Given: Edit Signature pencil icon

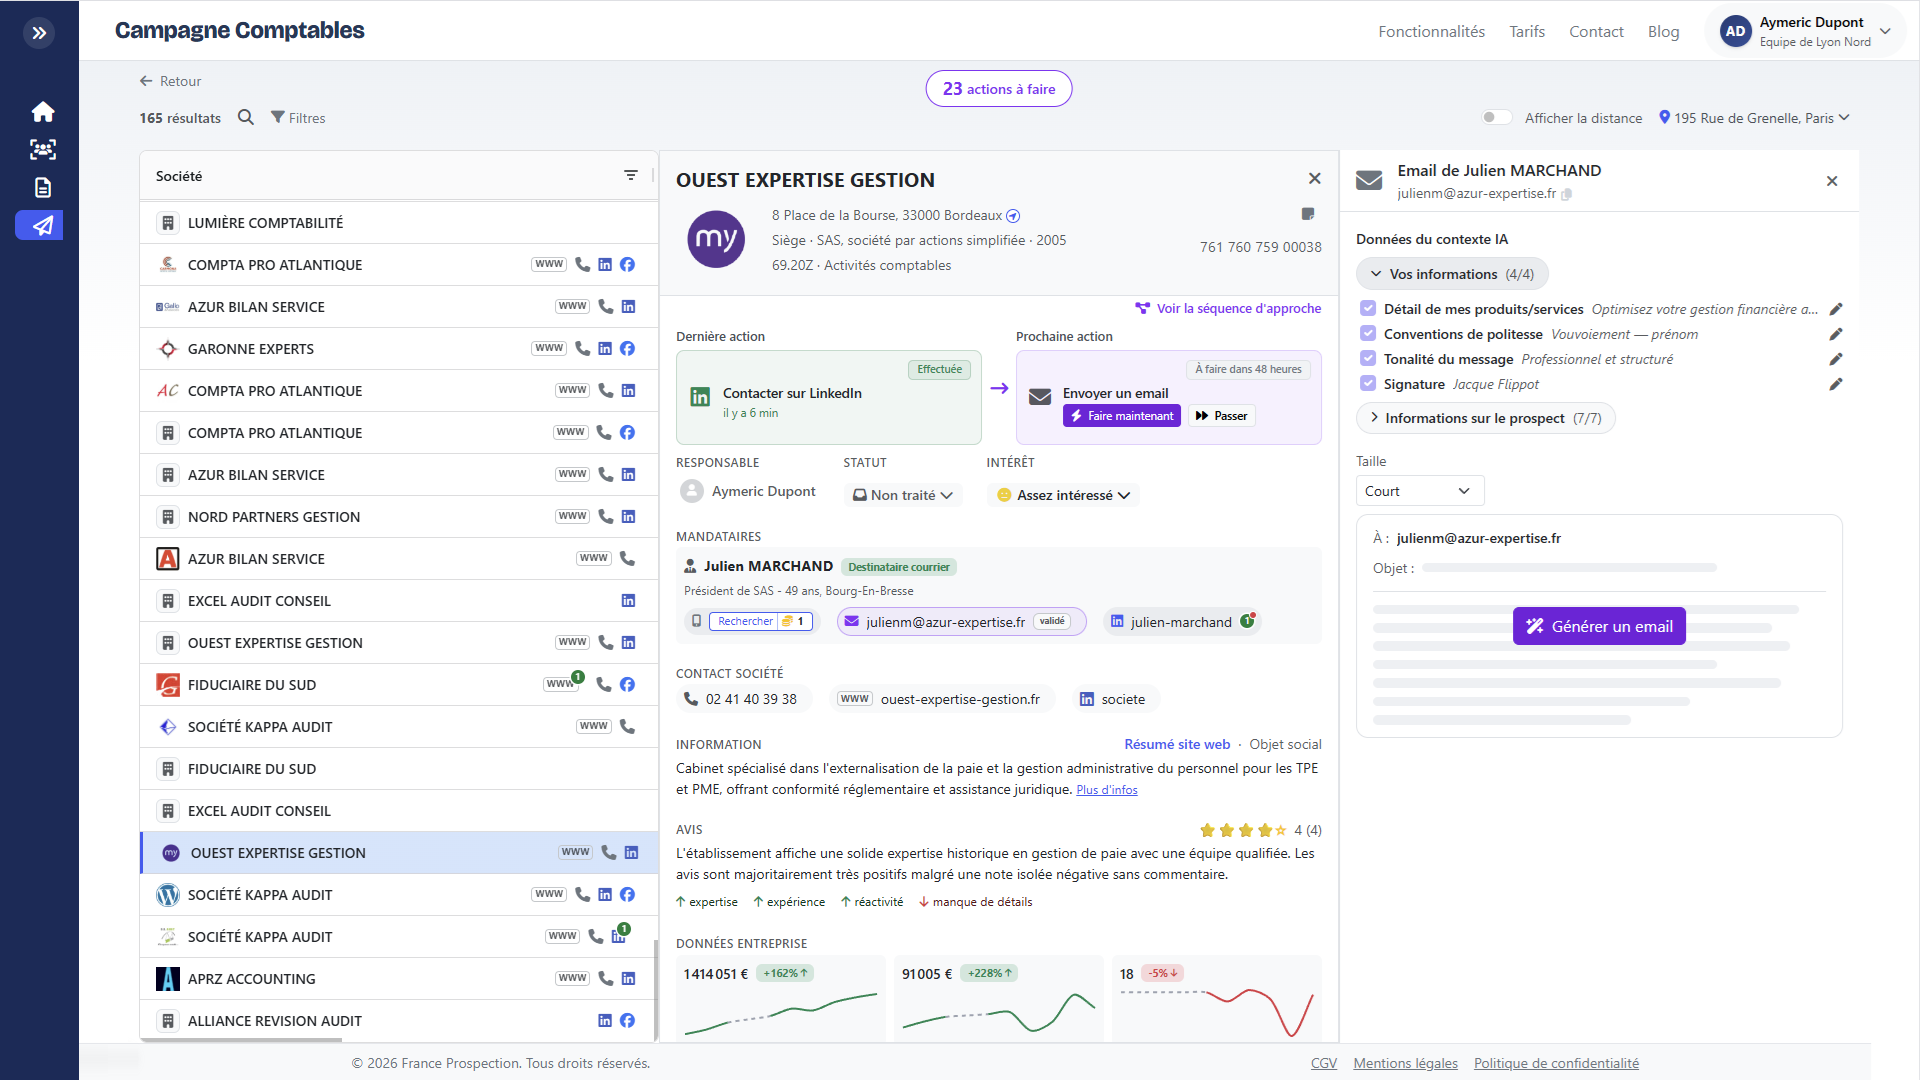Looking at the screenshot, I should point(1836,384).
